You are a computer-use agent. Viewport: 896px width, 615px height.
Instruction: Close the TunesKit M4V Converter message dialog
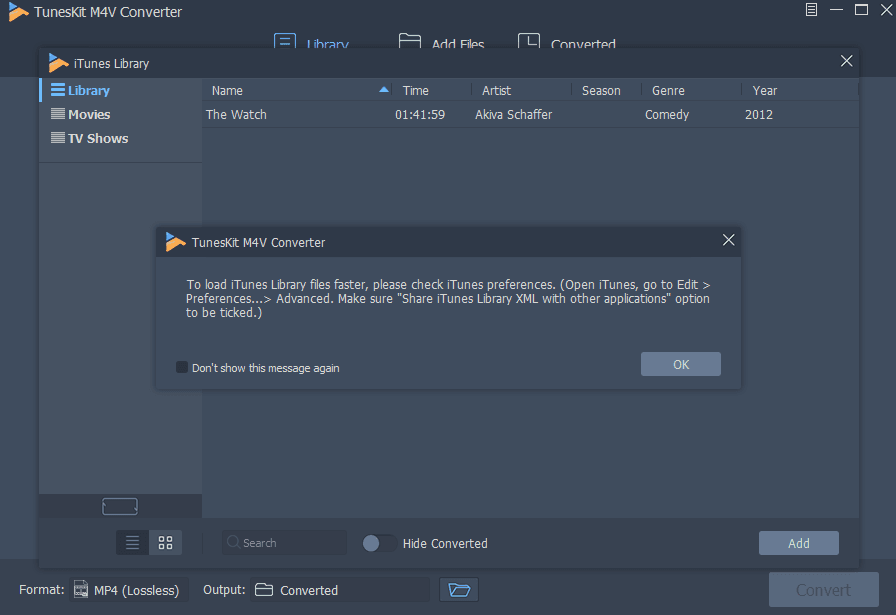(x=729, y=240)
